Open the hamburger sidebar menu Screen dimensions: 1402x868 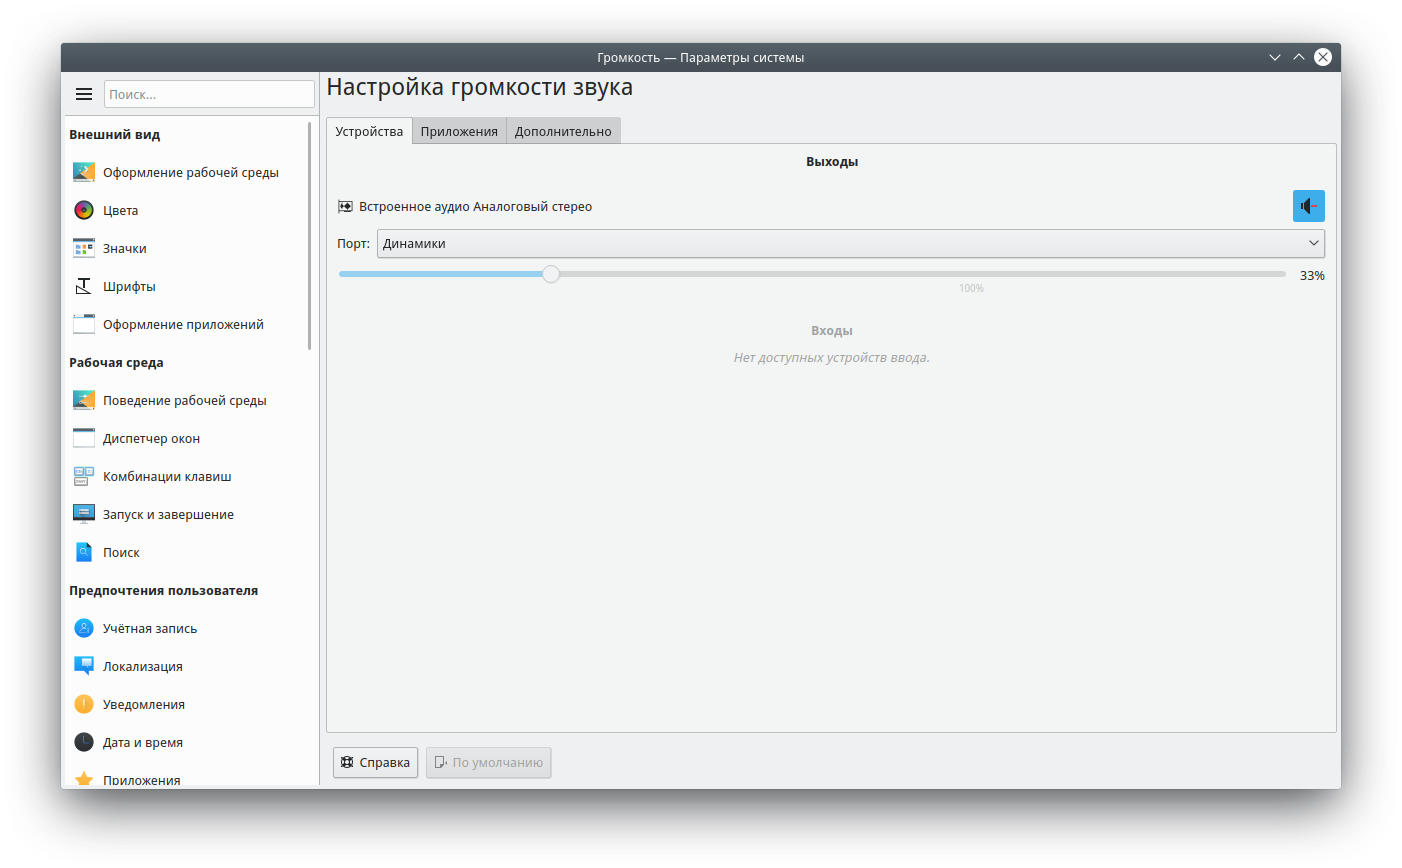pyautogui.click(x=84, y=94)
